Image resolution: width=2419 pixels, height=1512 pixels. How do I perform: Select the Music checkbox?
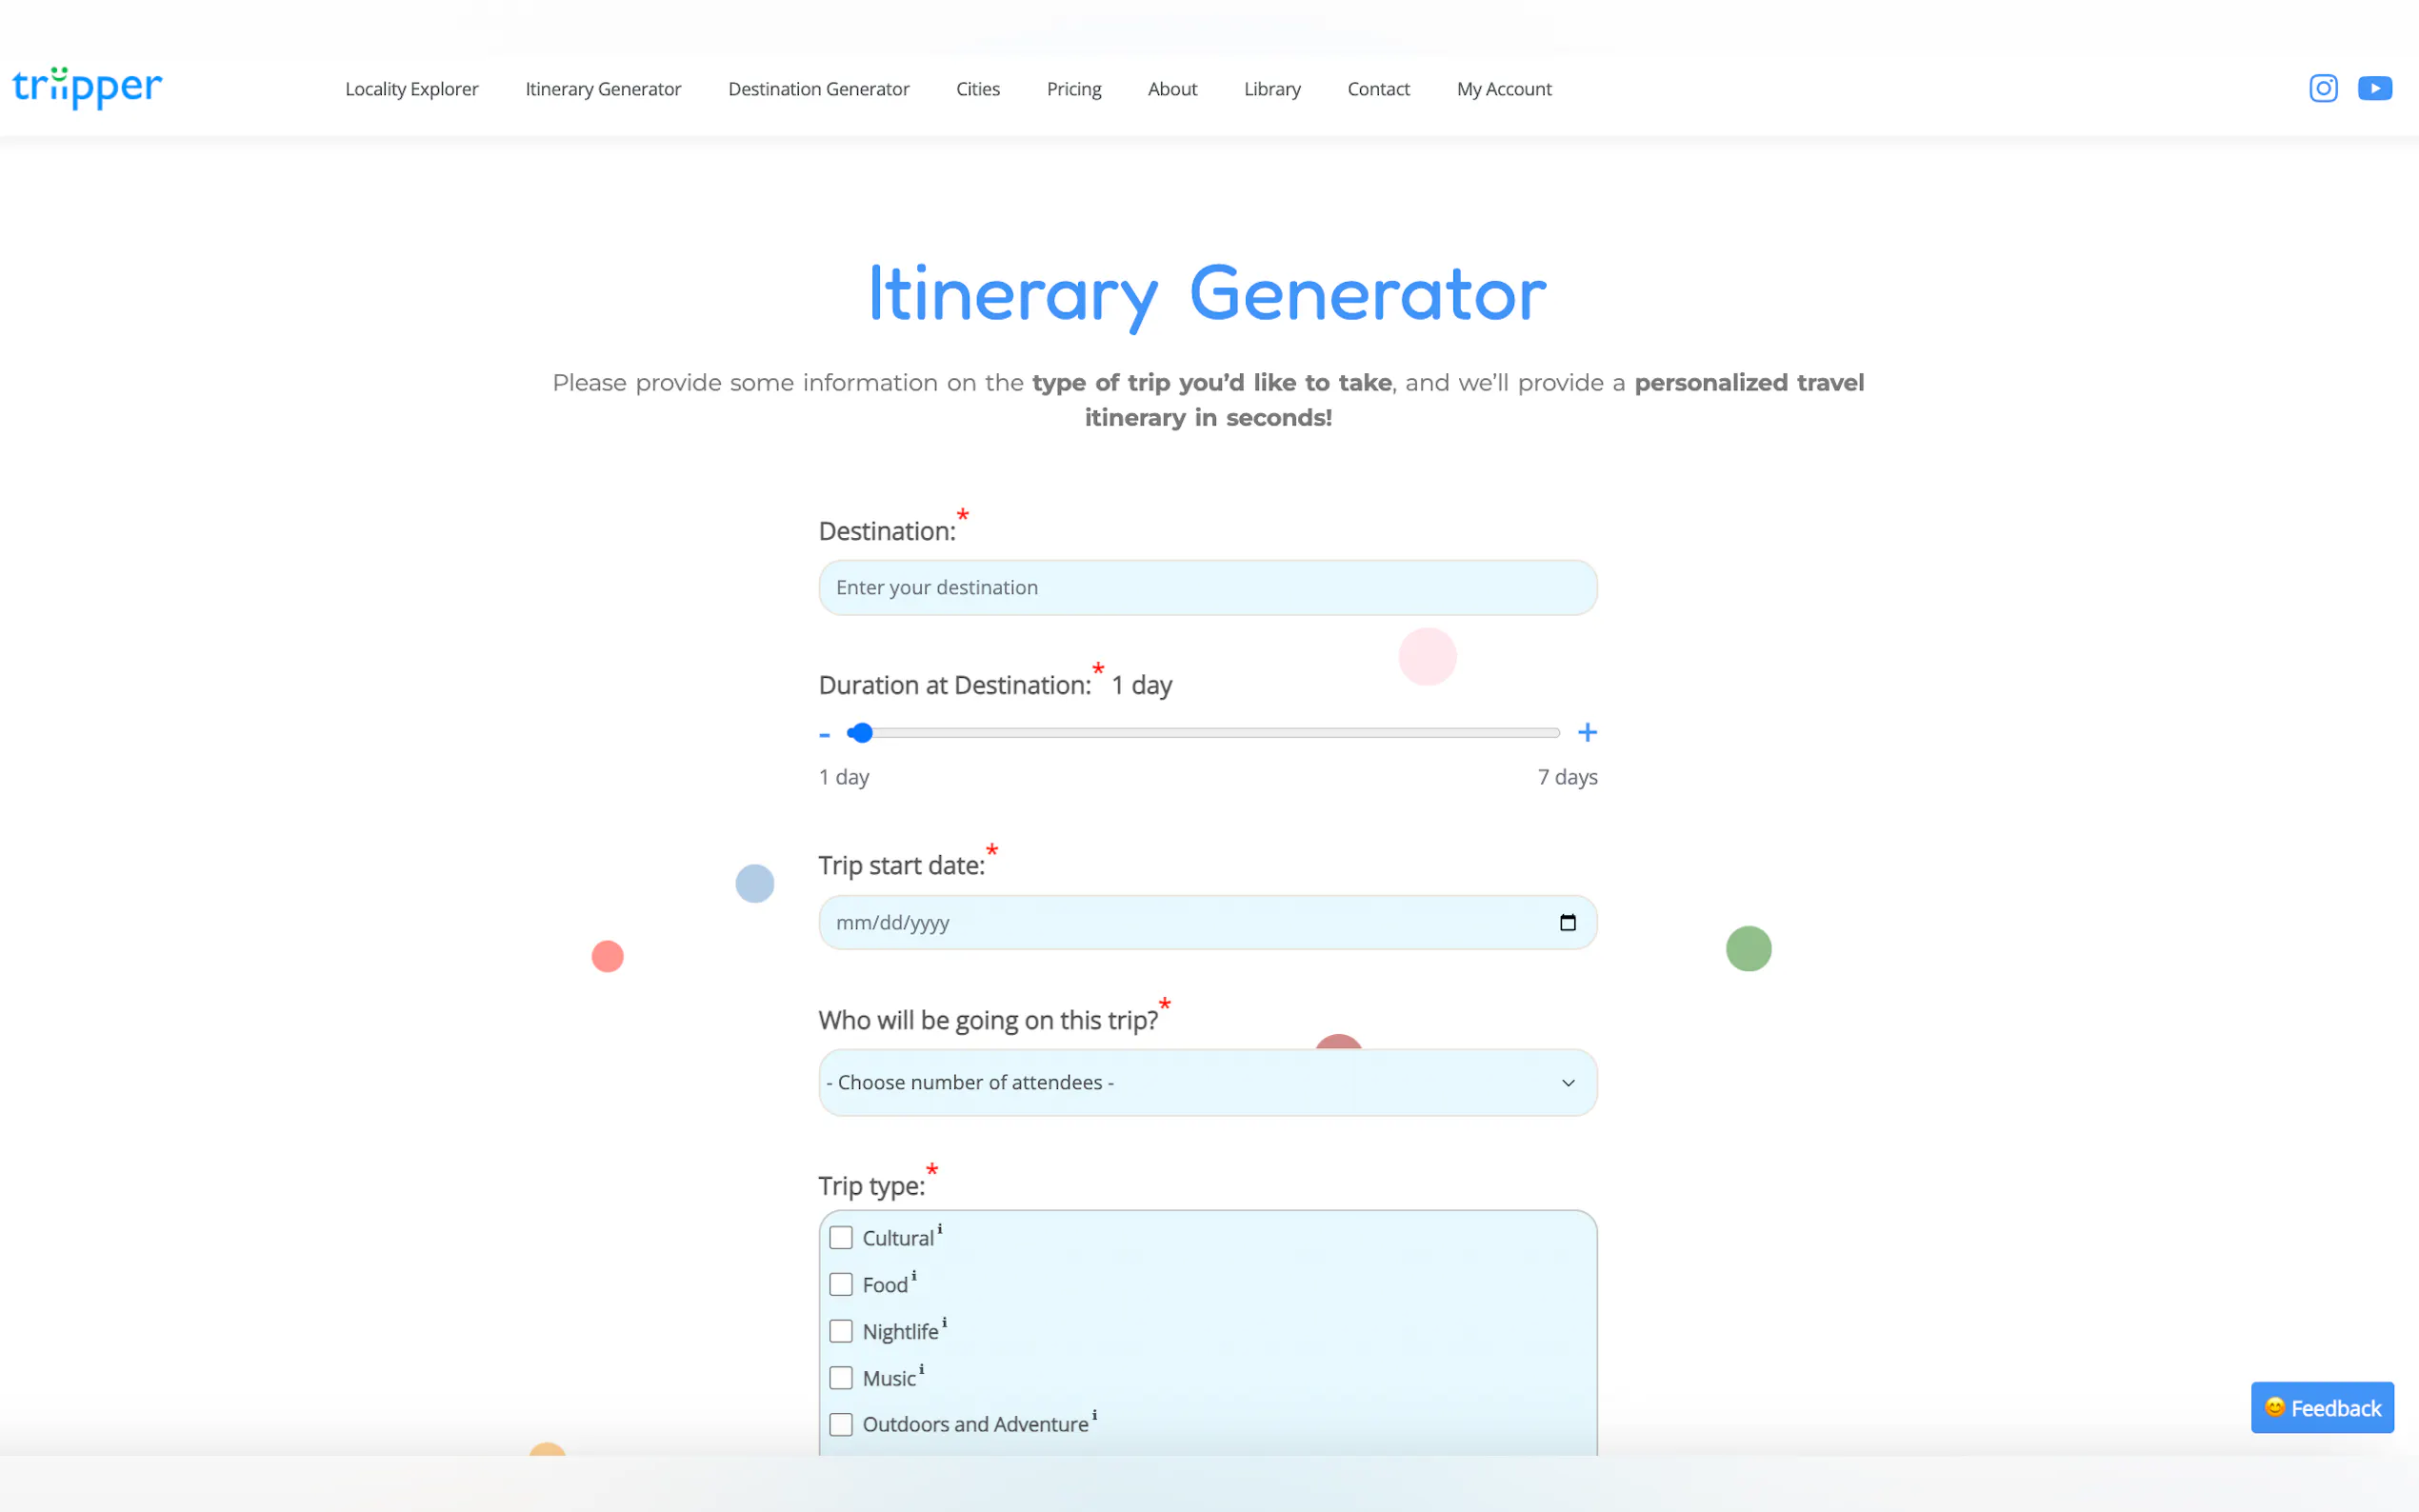click(x=841, y=1378)
